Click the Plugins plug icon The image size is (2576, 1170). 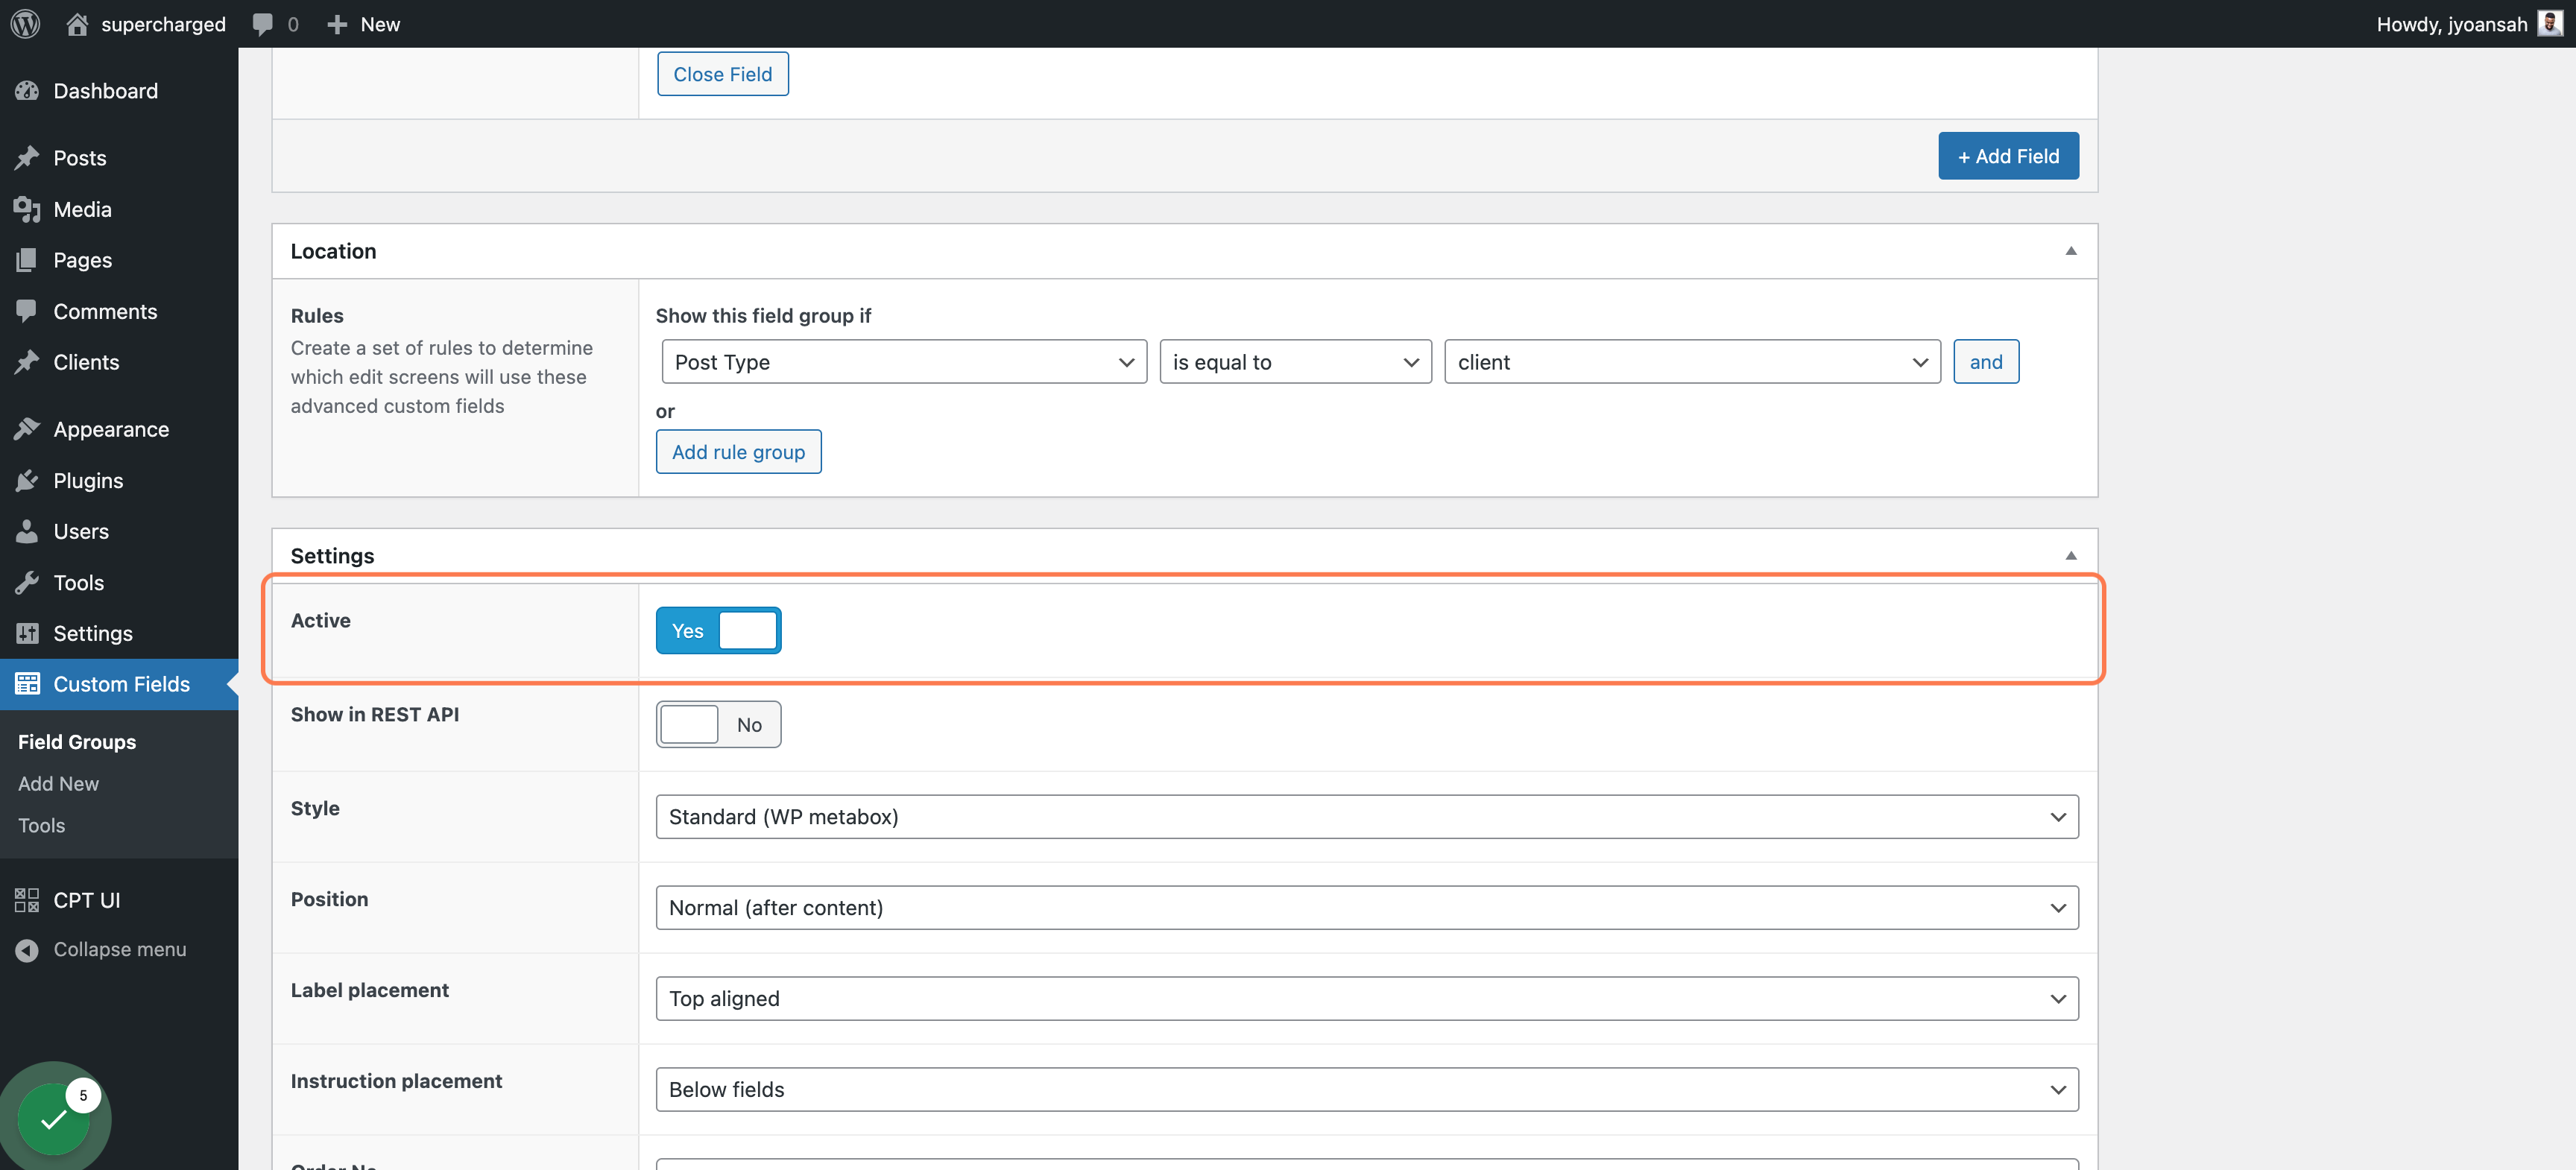(27, 481)
